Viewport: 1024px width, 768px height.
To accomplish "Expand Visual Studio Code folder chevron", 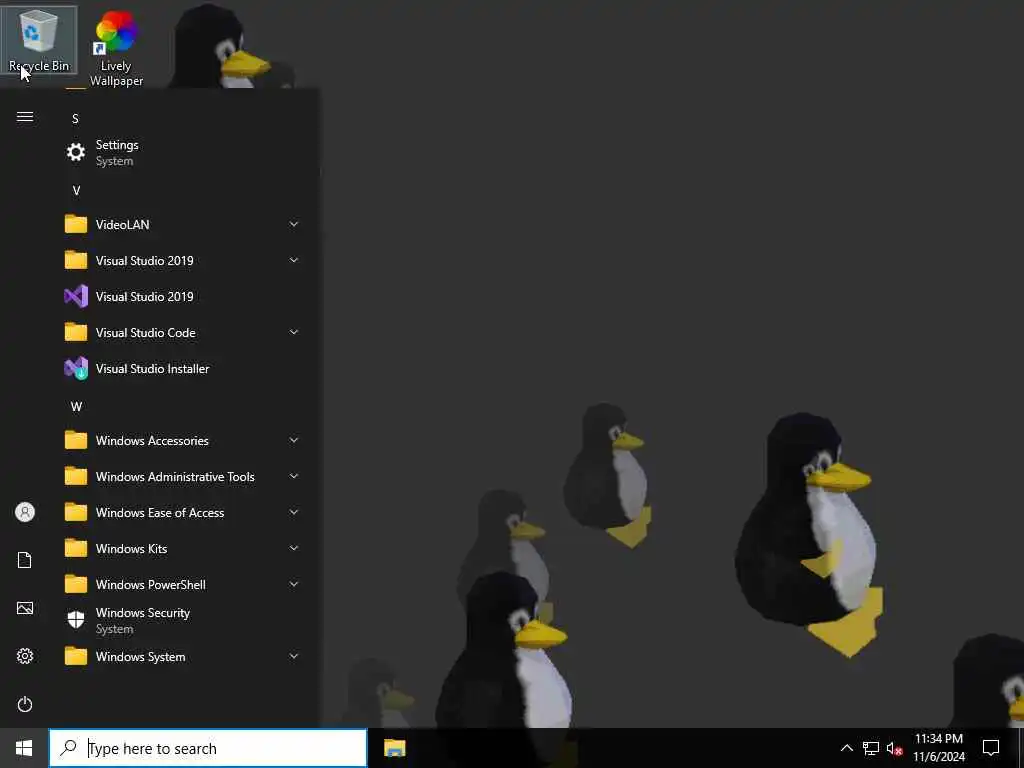I will tap(294, 332).
